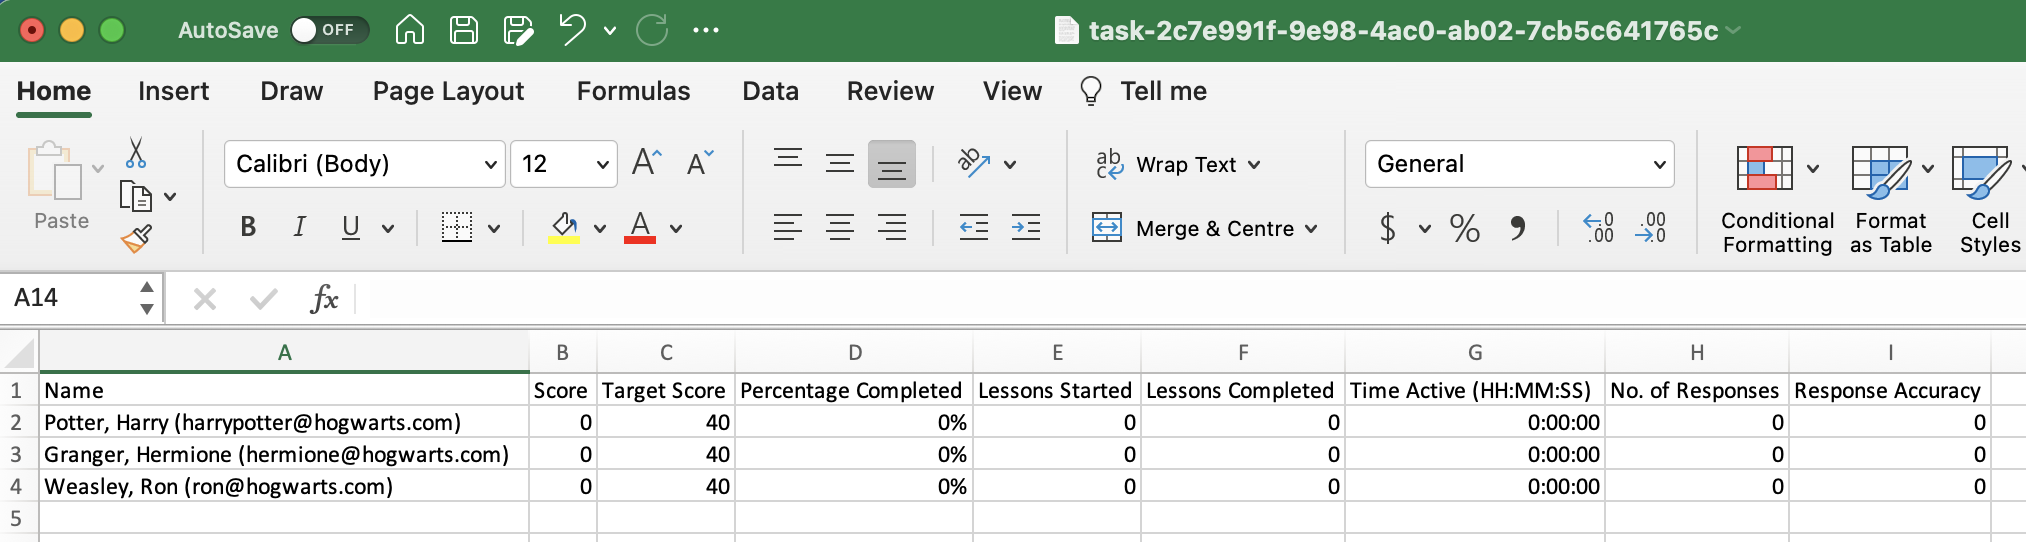Click the Merge & Centre button

click(1193, 229)
